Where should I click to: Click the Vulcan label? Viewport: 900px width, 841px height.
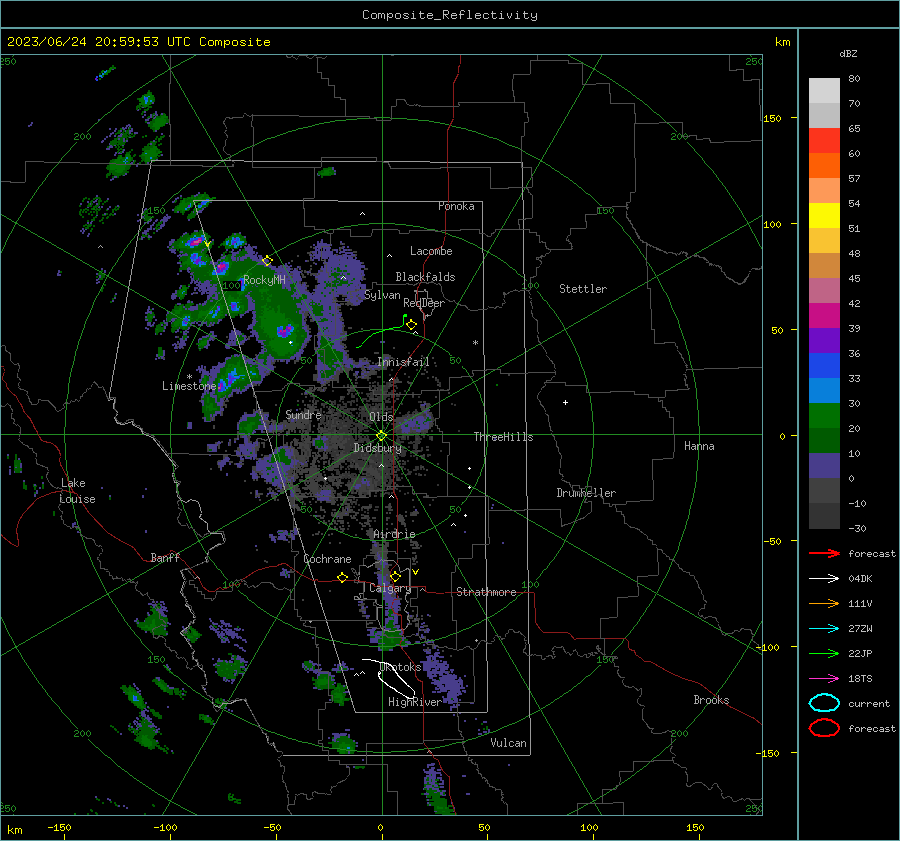point(508,743)
